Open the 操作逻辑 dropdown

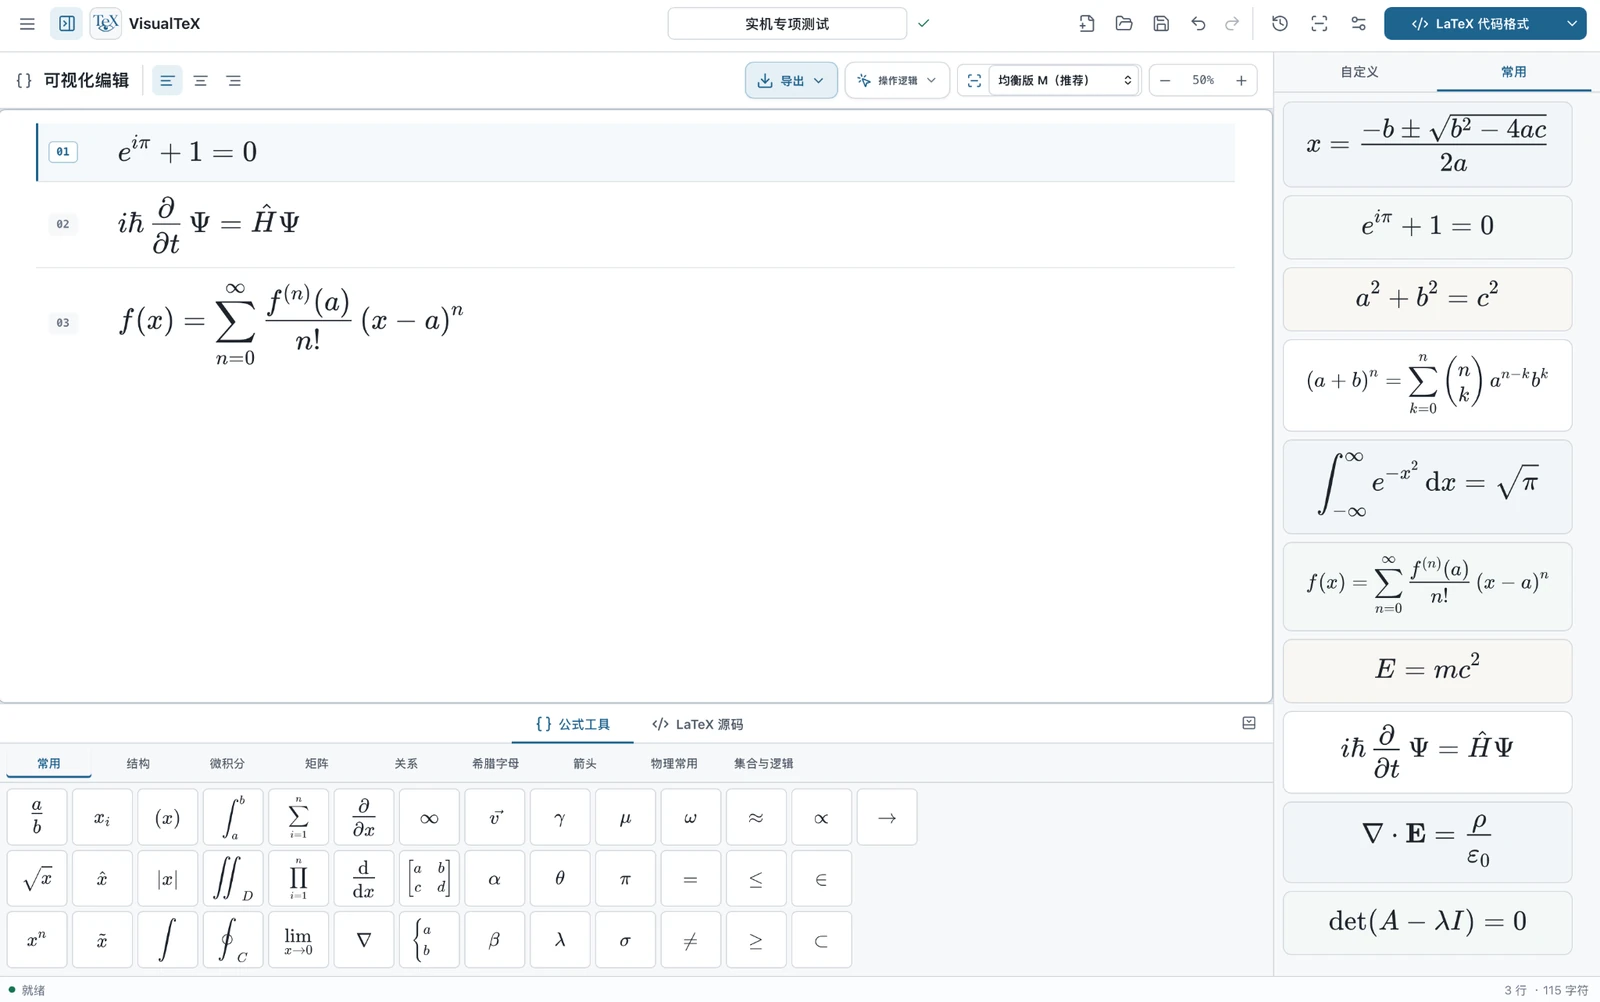[897, 80]
